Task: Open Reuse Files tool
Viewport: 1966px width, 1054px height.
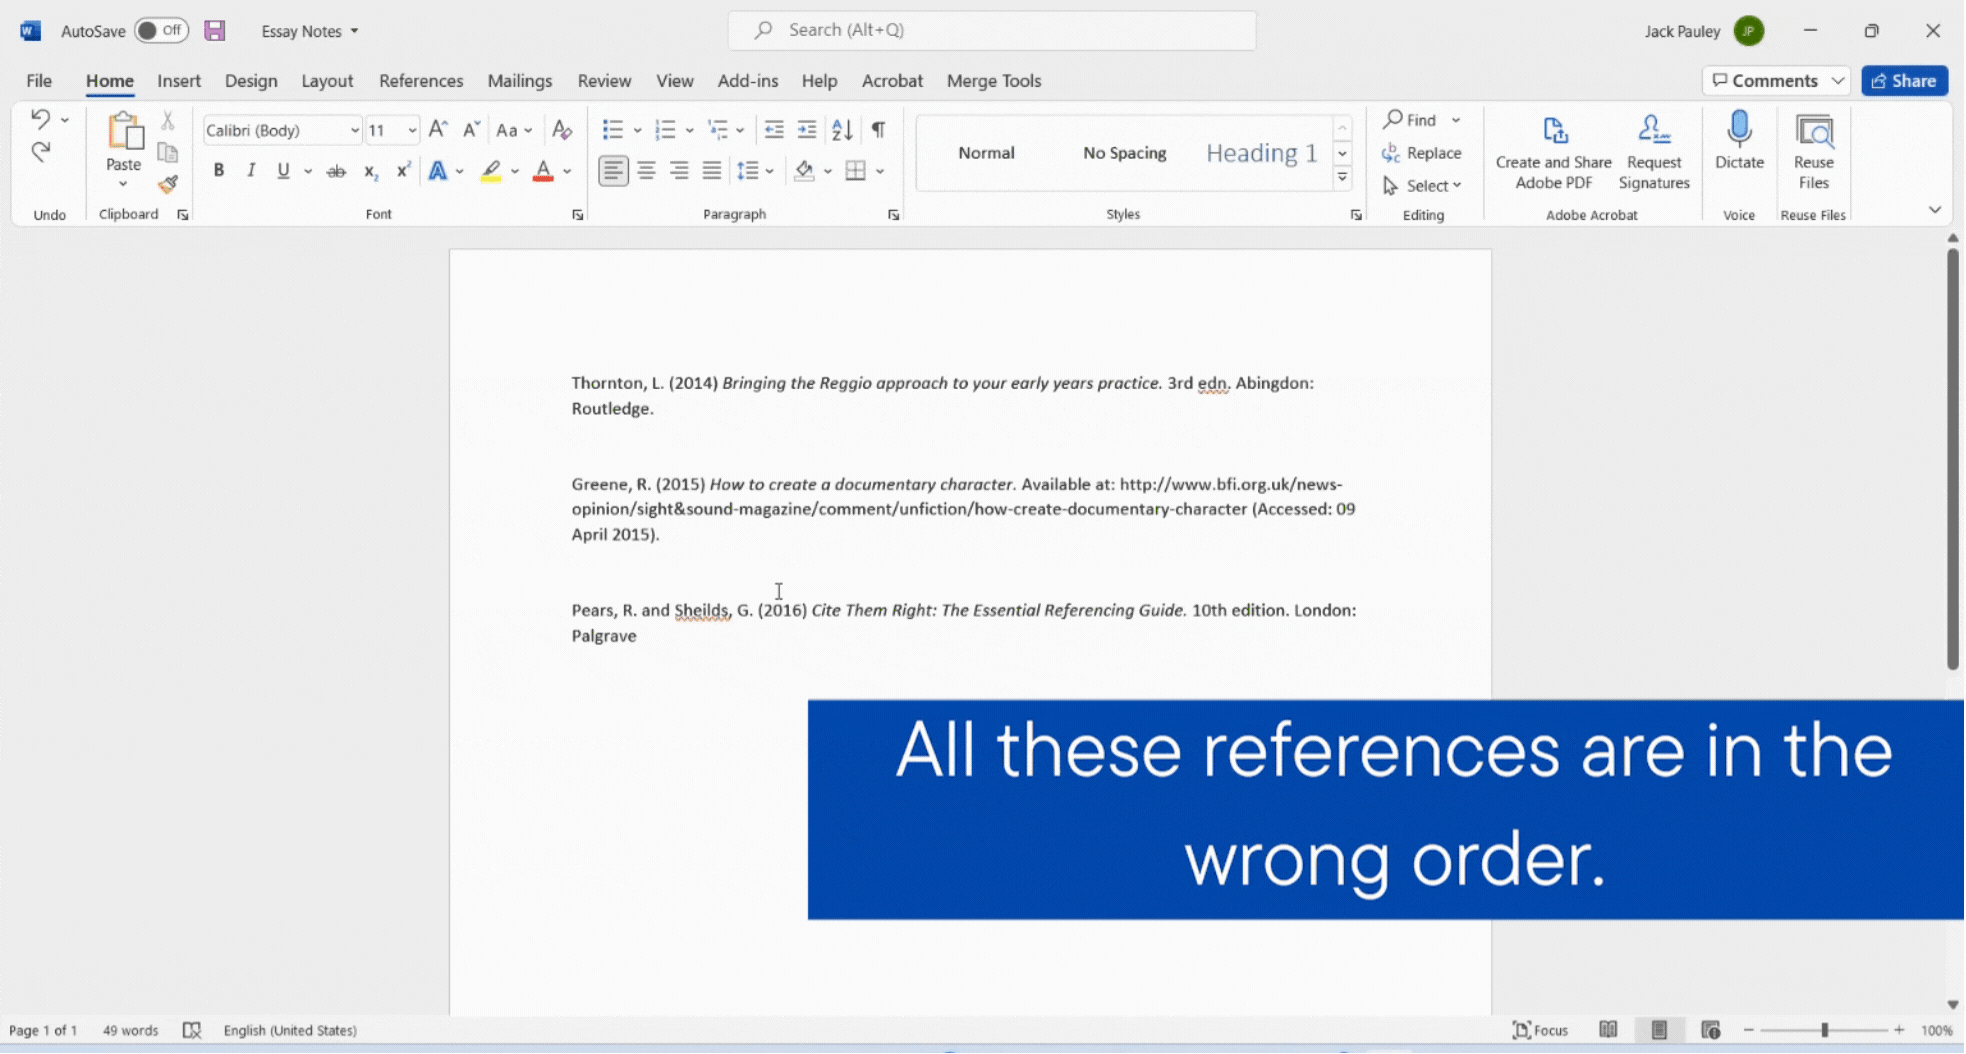Action: pyautogui.click(x=1813, y=152)
